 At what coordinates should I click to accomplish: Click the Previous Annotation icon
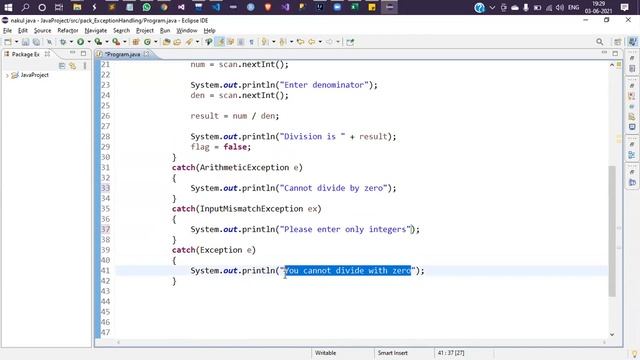coord(282,42)
